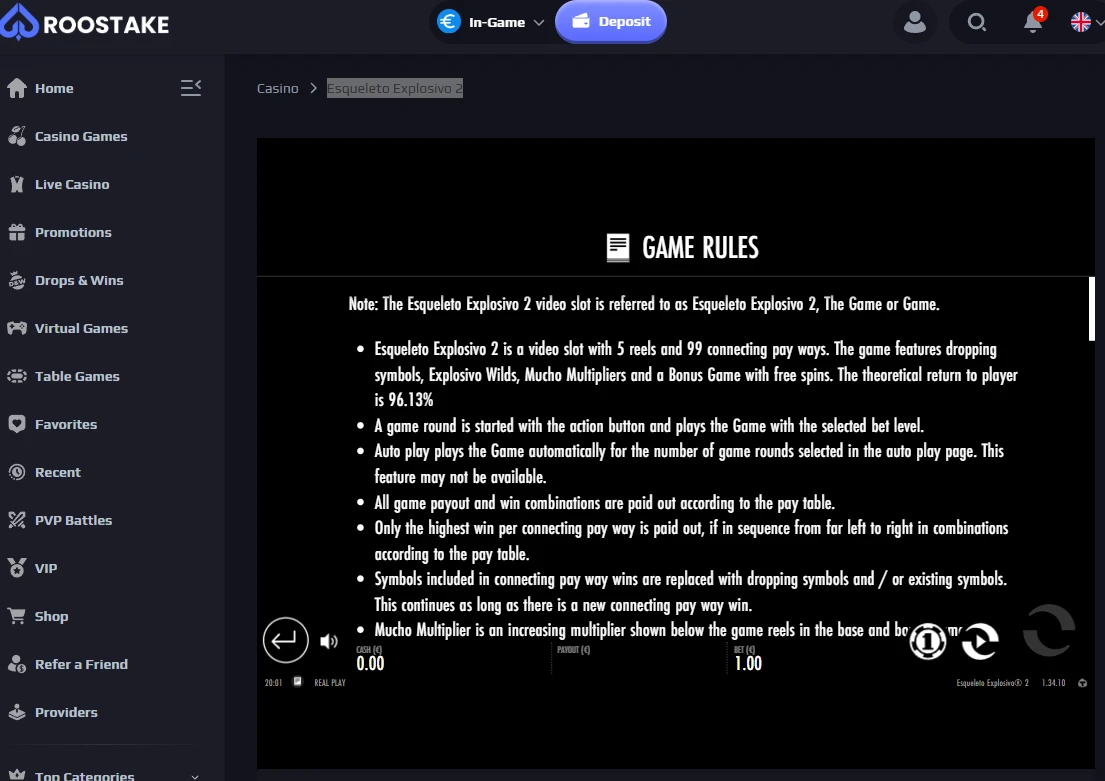Click the Drops & Wins icon
The height and width of the screenshot is (781, 1105).
click(x=17, y=280)
